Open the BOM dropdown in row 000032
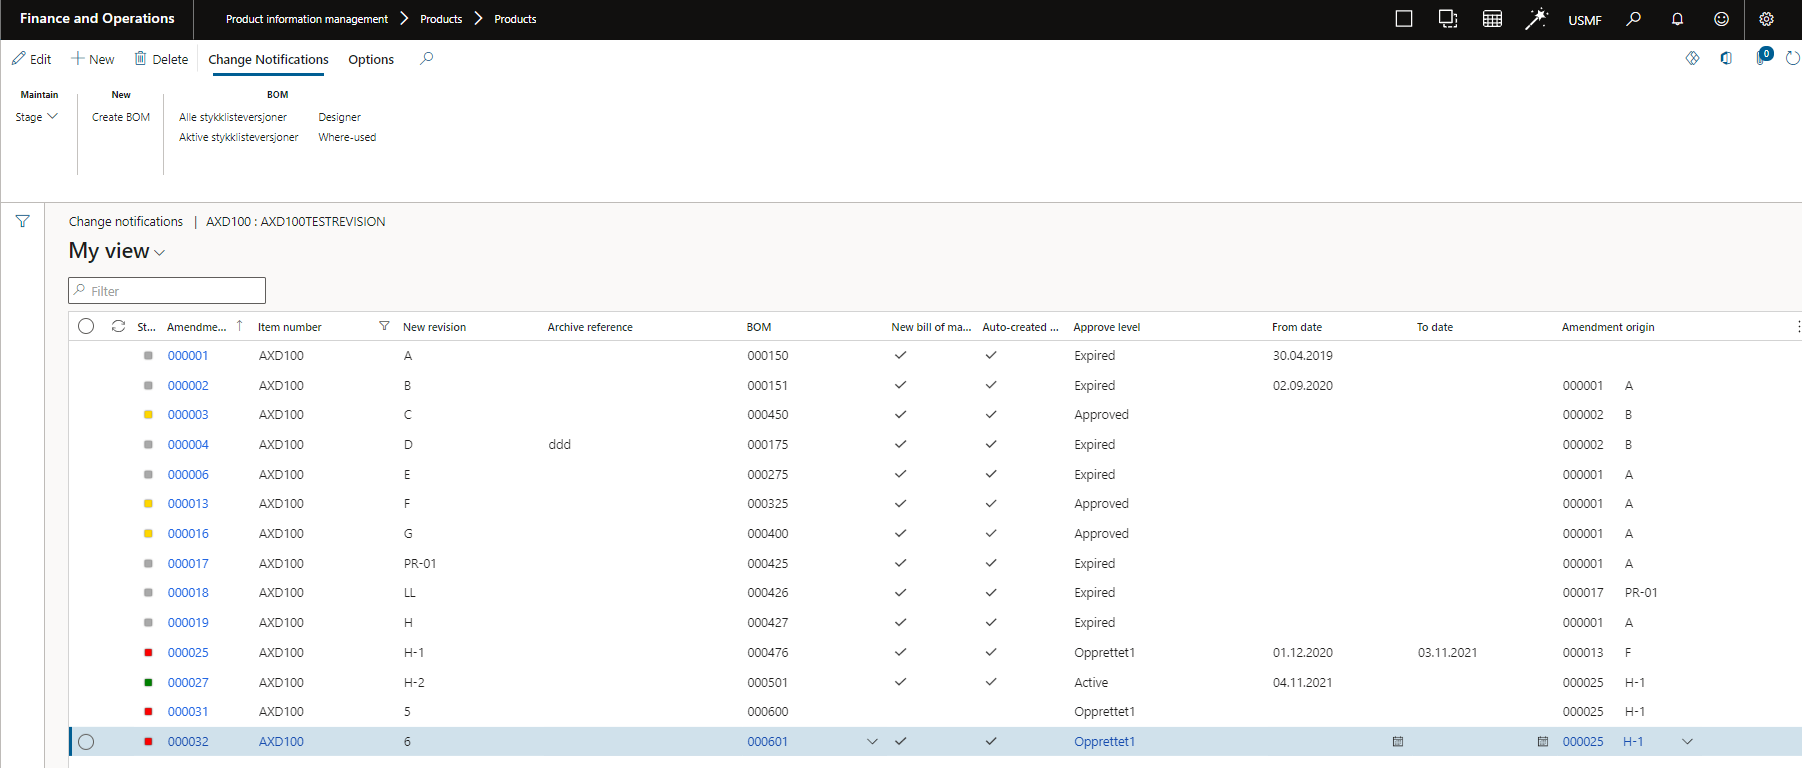The image size is (1802, 768). coord(872,742)
